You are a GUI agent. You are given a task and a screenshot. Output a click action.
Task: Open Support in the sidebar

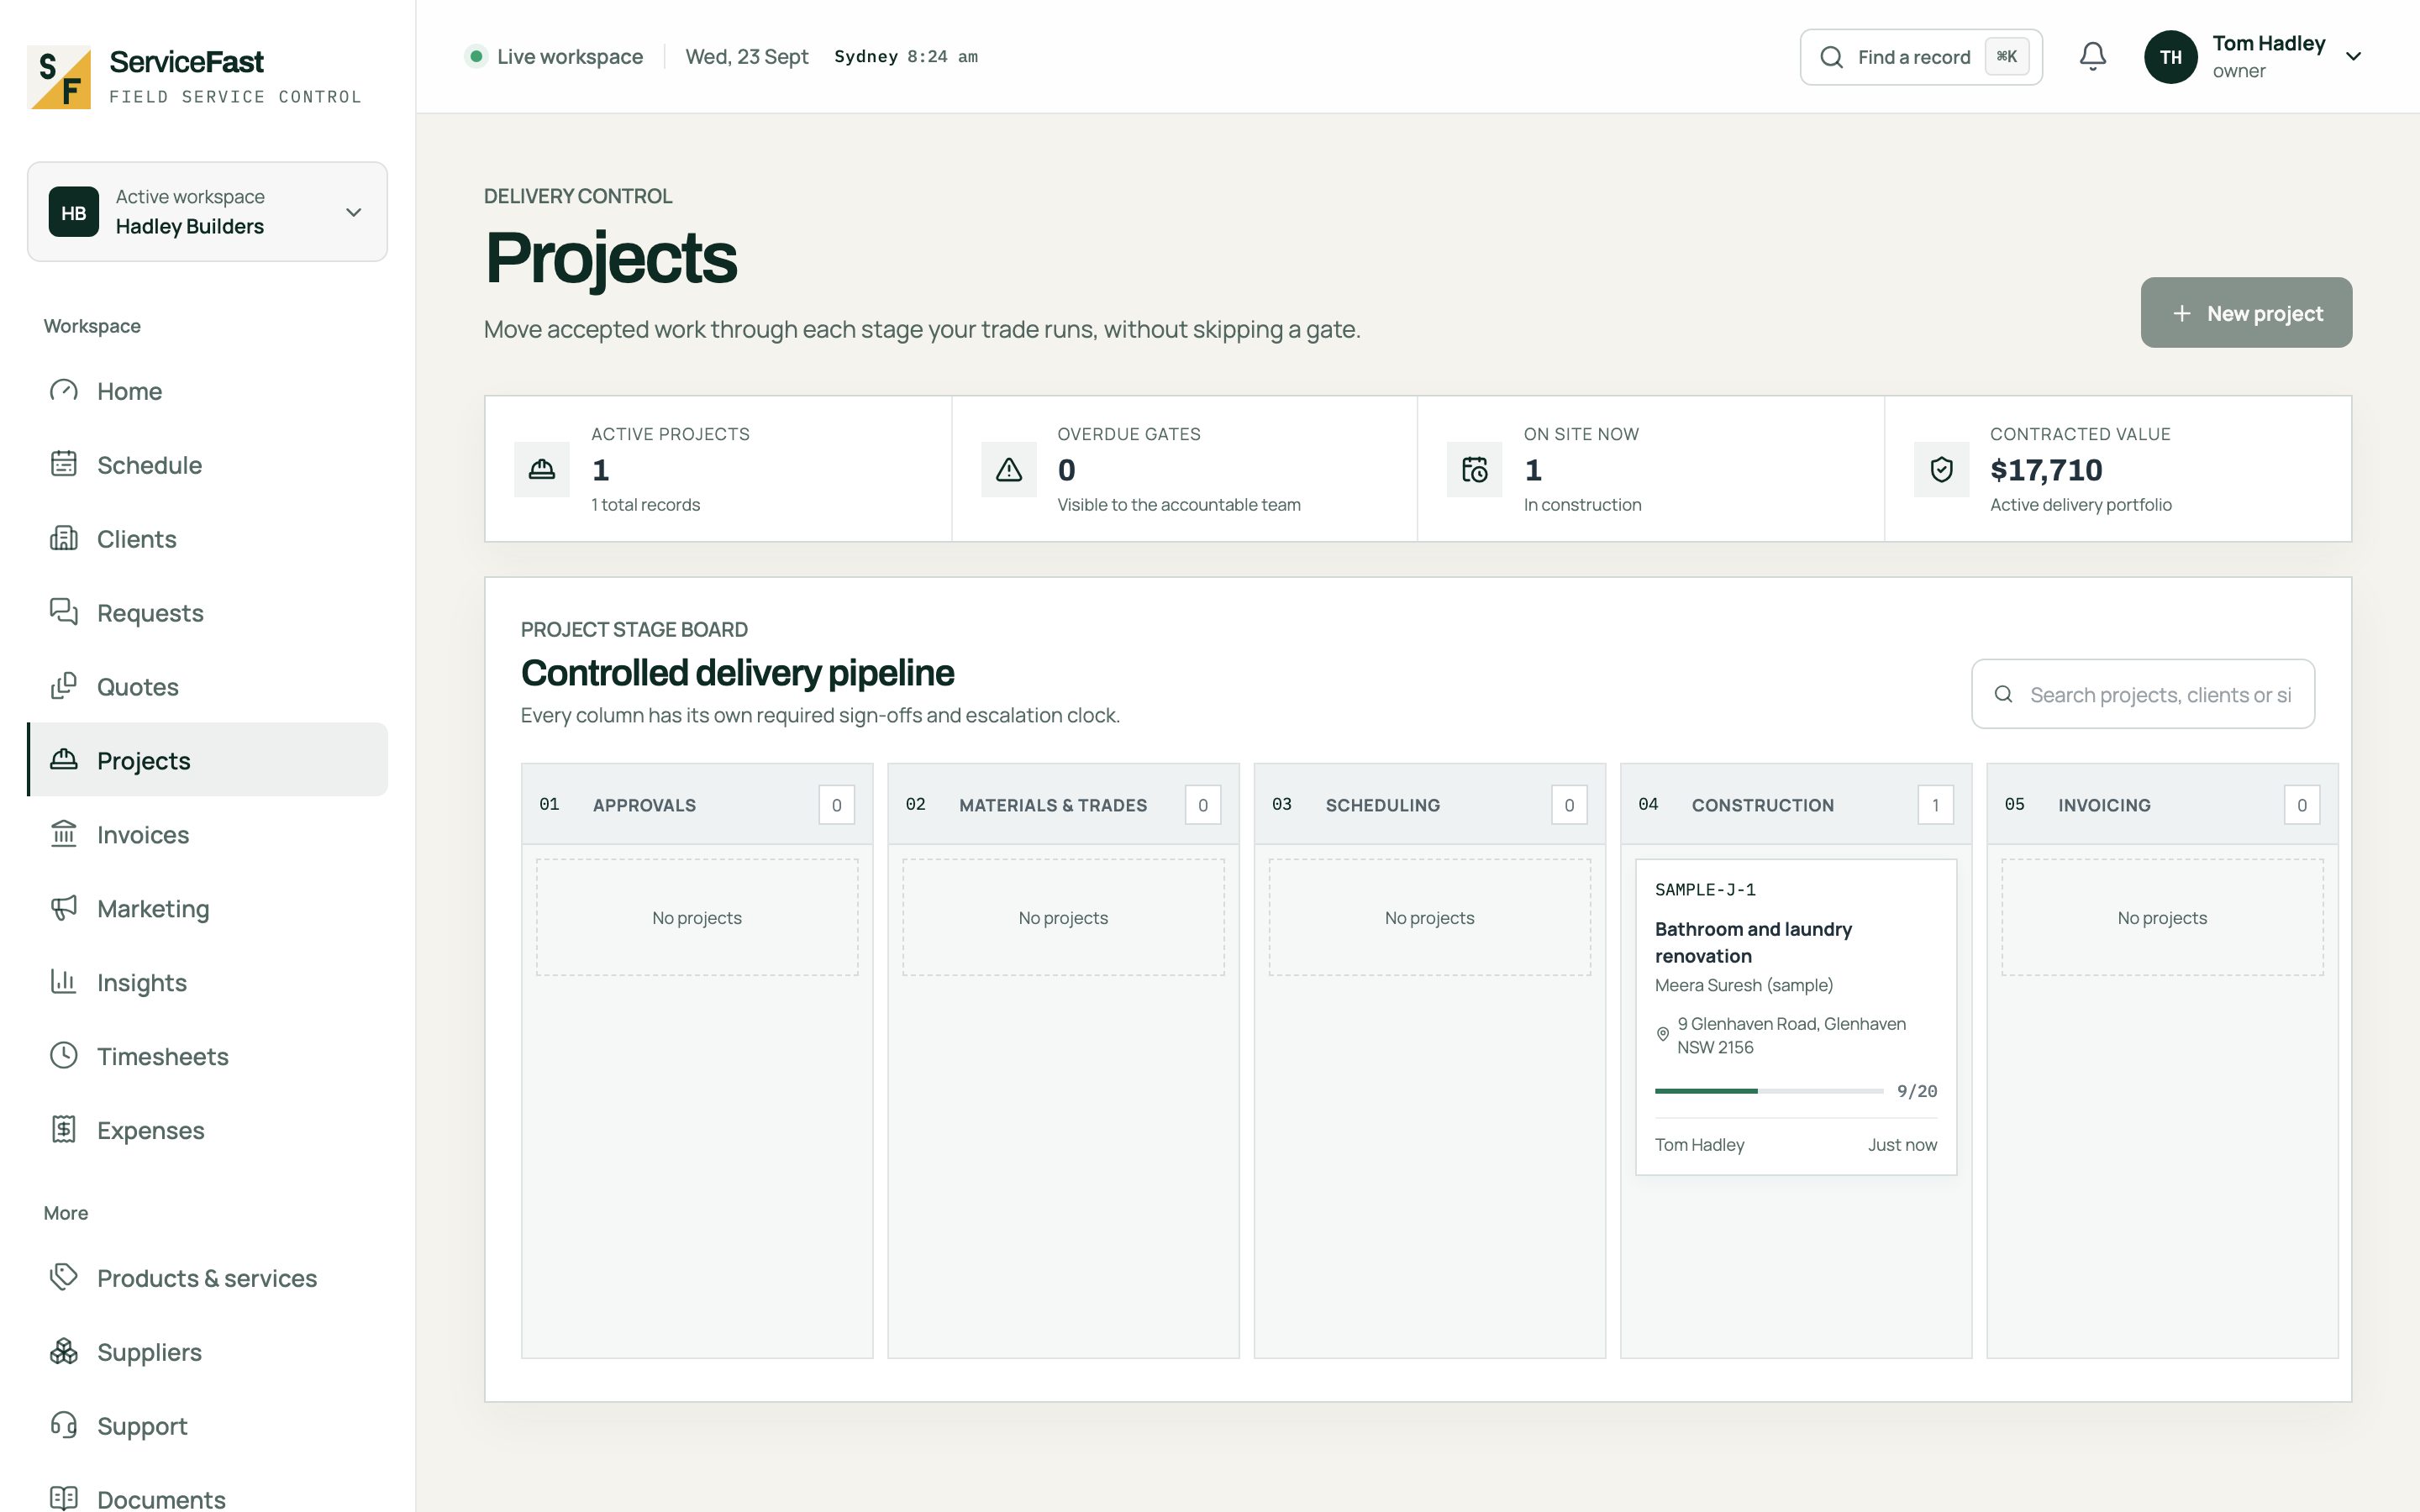click(x=207, y=1426)
